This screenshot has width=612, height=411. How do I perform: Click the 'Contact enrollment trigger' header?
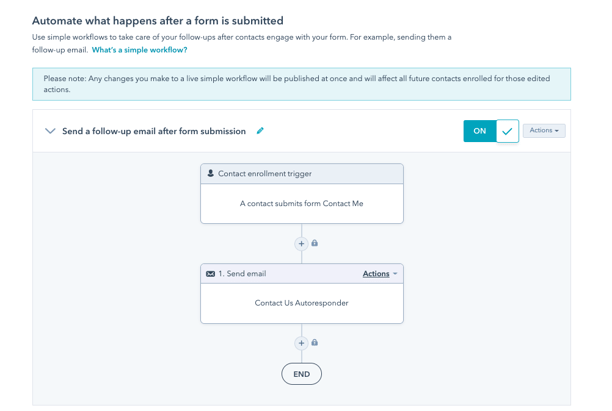tap(302, 174)
